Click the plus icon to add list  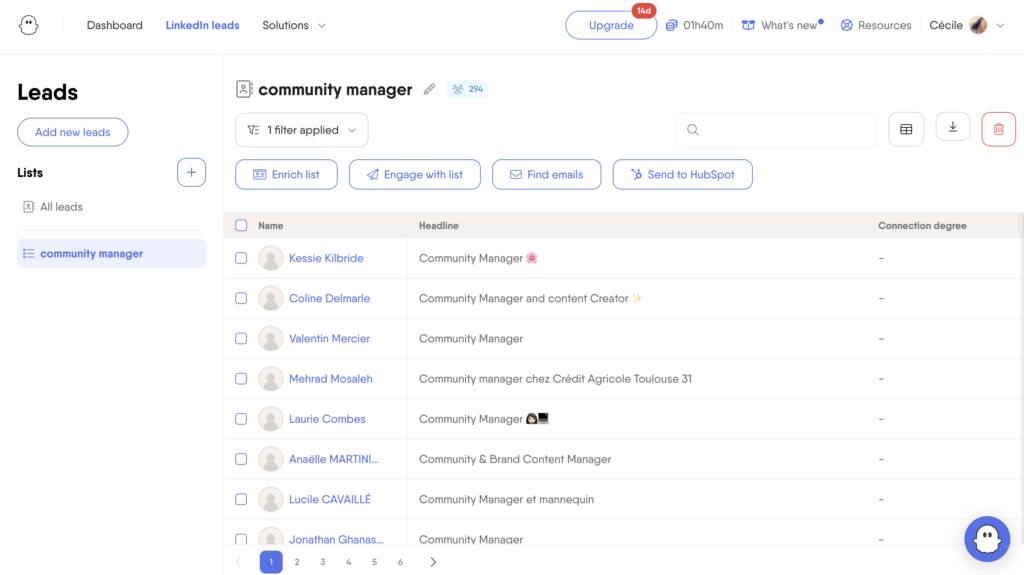pos(191,172)
